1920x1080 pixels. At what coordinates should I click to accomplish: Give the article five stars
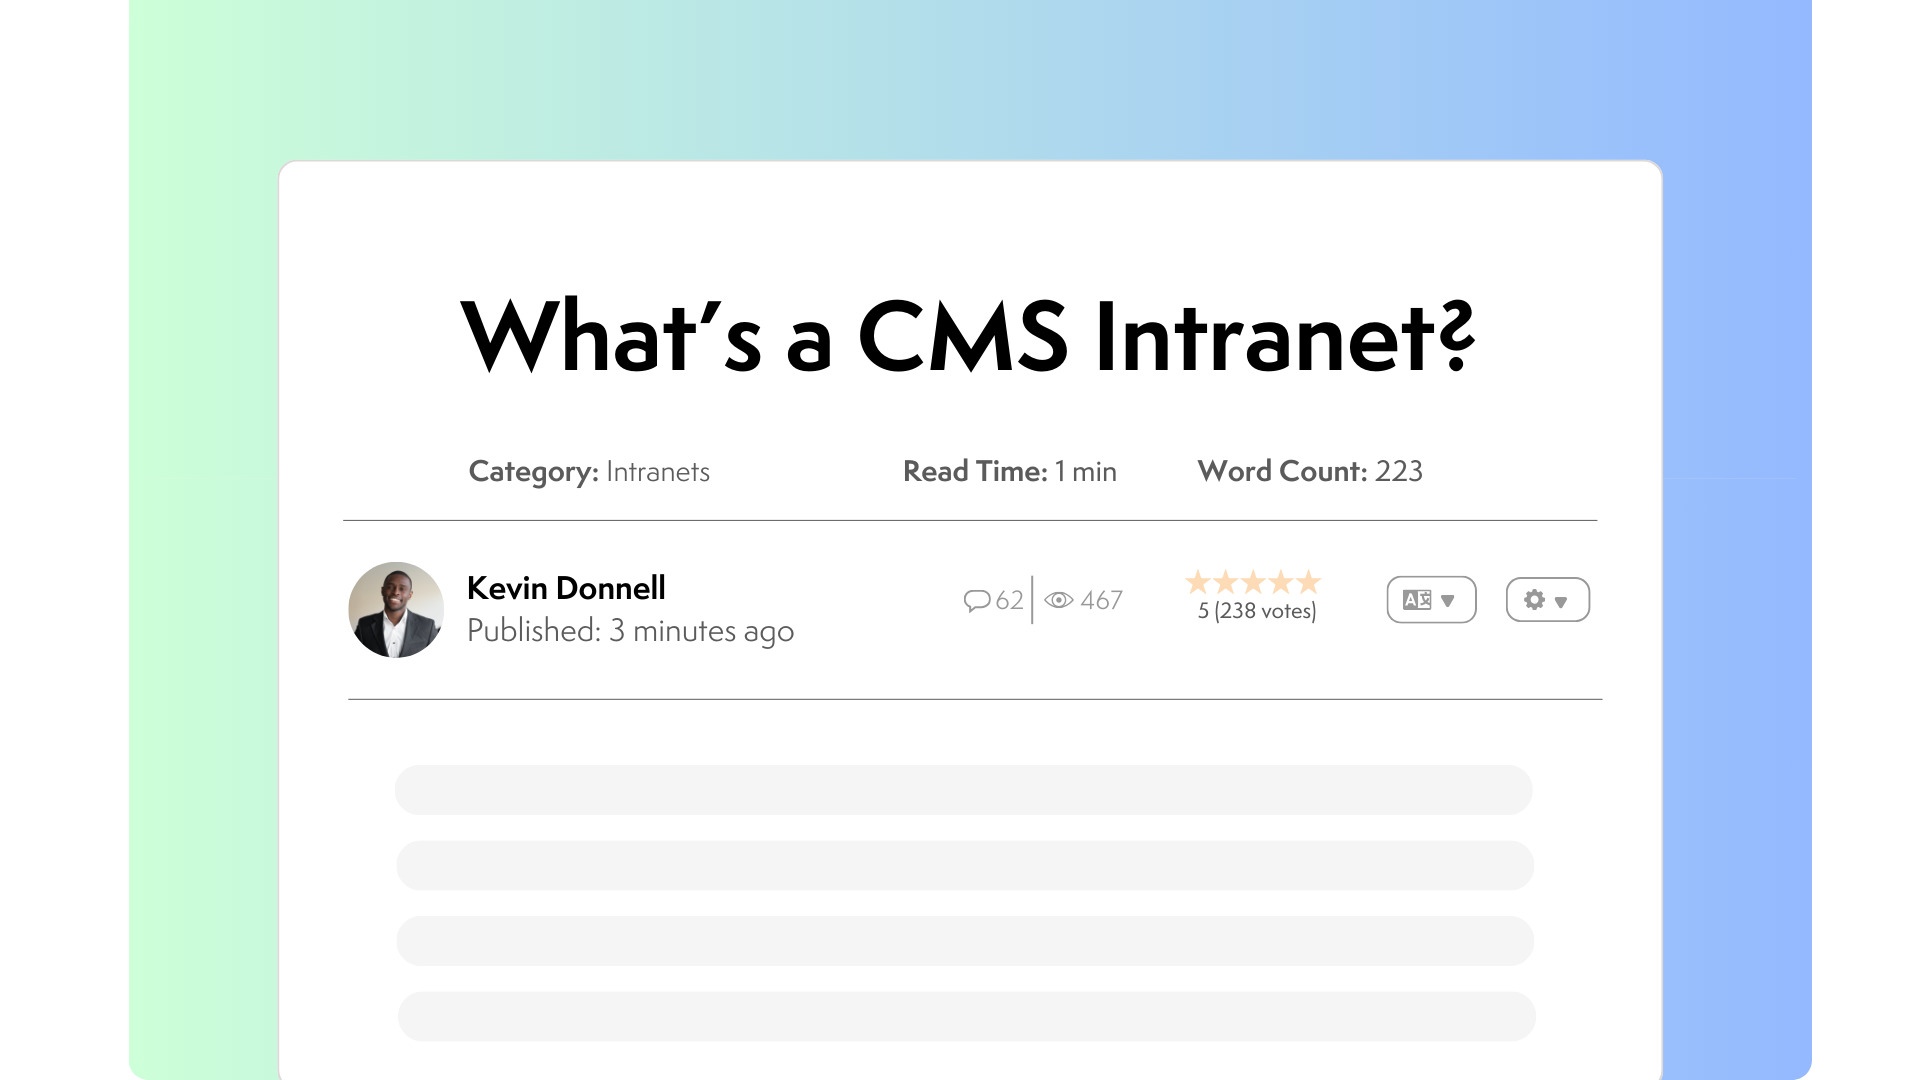[x=1309, y=582]
